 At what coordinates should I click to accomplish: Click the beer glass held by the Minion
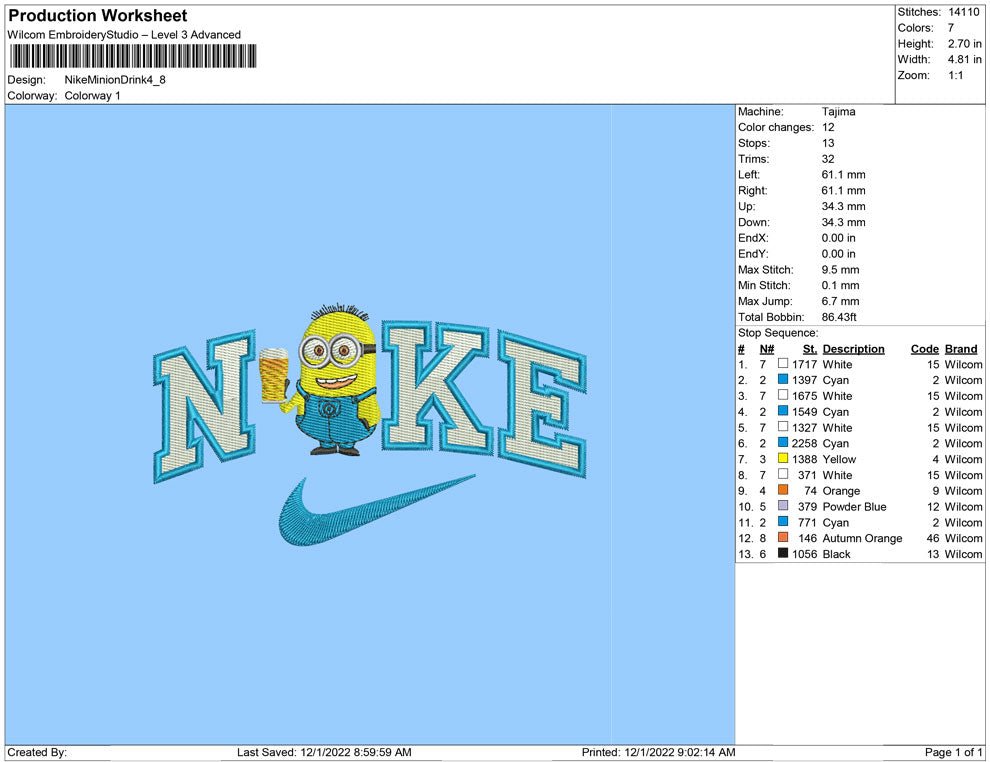click(273, 375)
